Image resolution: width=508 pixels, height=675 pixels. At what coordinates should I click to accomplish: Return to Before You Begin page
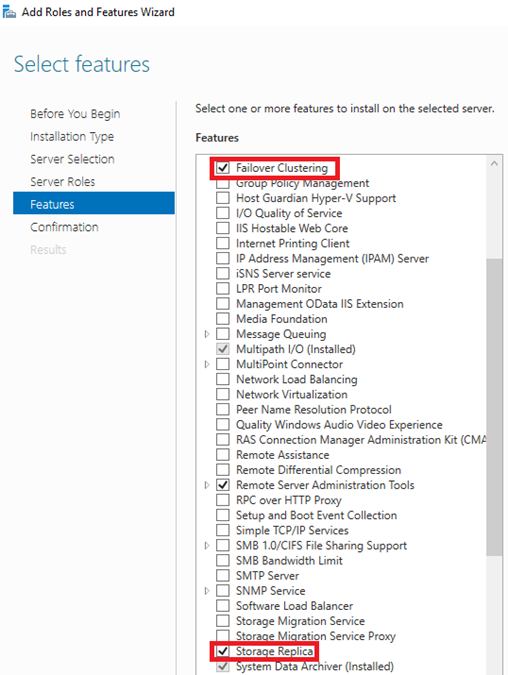click(75, 114)
